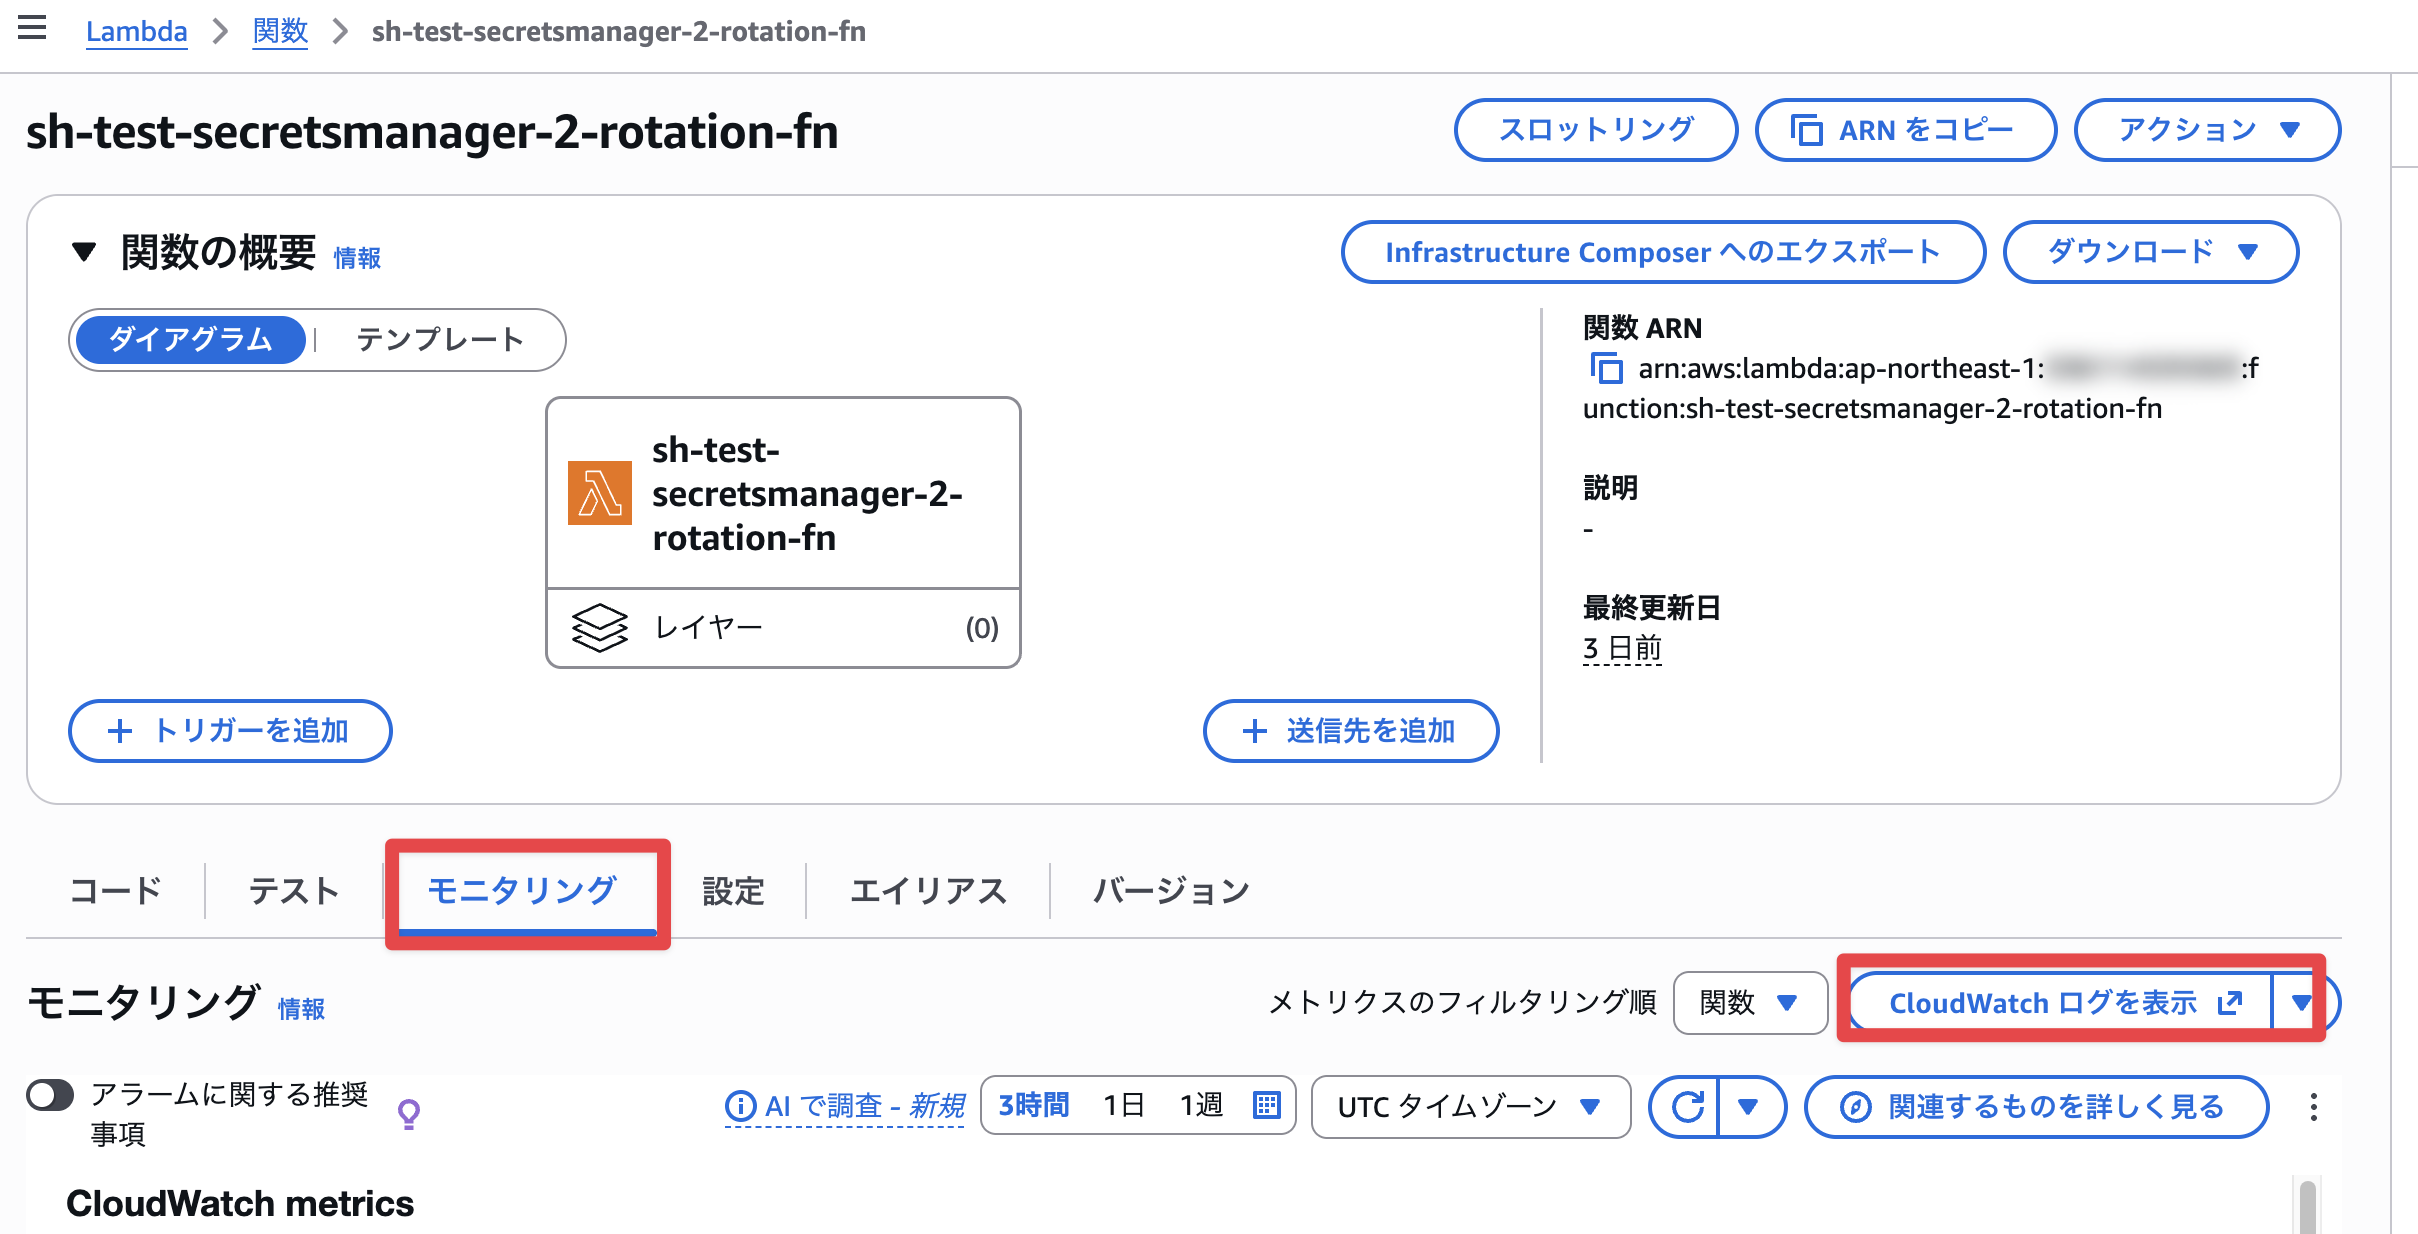This screenshot has height=1234, width=2418.
Task: Click the CloudWatch metrics heading
Action: (x=240, y=1203)
